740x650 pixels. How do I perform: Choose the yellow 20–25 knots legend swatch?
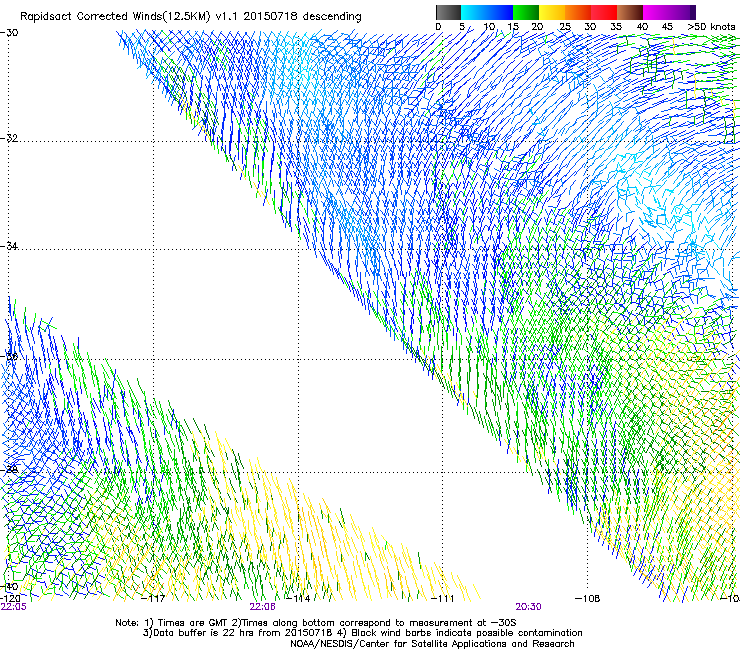(x=552, y=12)
